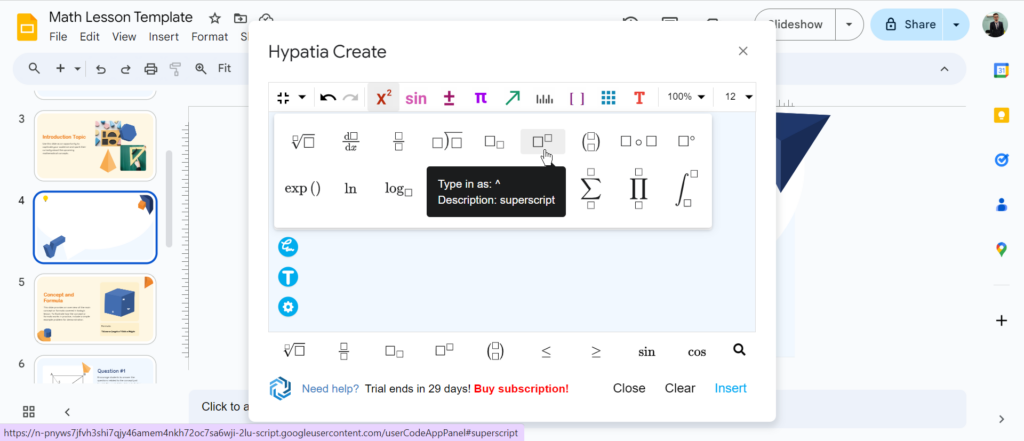Insert less-than-or-equal symbol from quick bar

[546, 352]
